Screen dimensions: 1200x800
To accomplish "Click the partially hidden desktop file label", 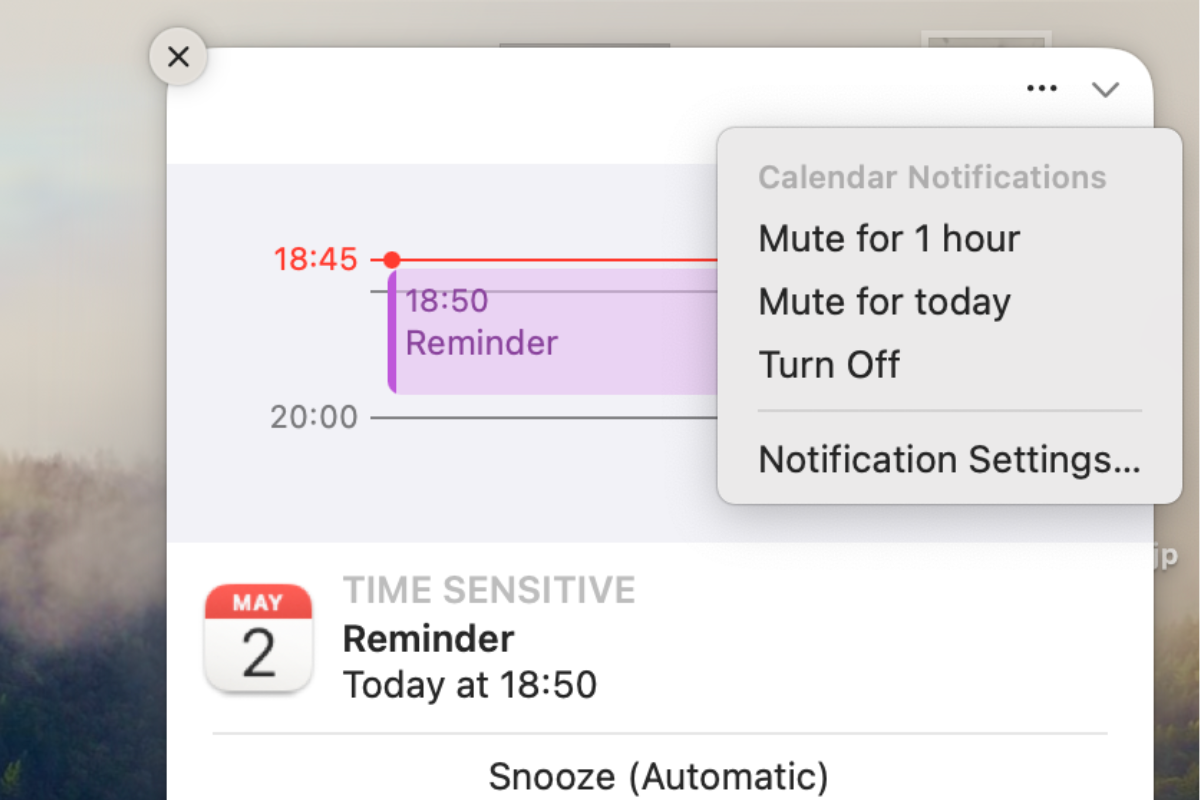I will pos(1166,556).
